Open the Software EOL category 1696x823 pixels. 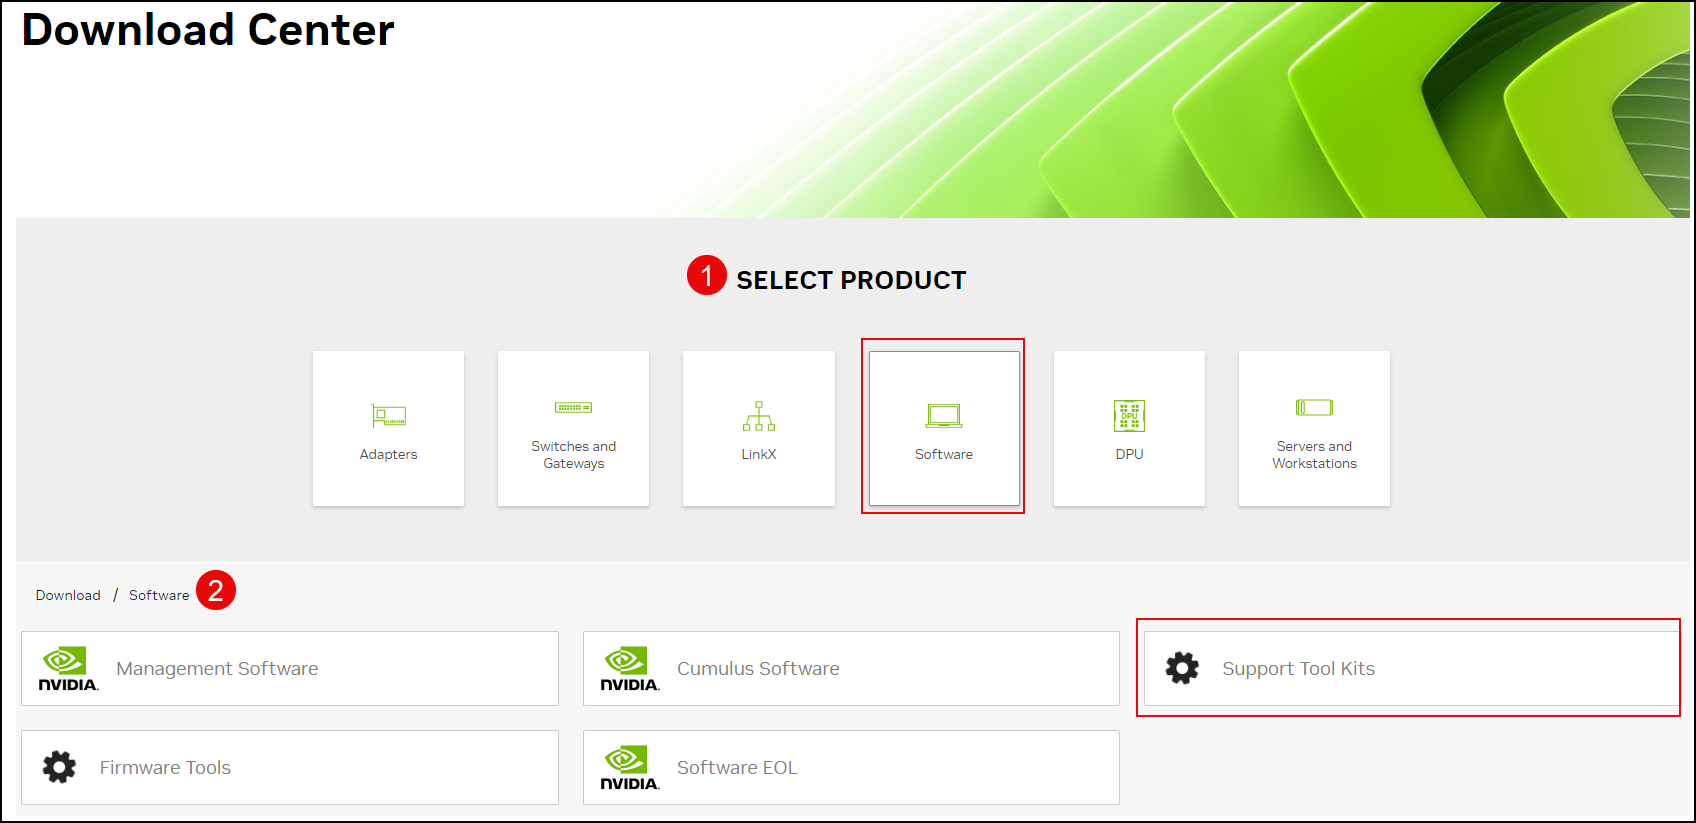coord(851,767)
